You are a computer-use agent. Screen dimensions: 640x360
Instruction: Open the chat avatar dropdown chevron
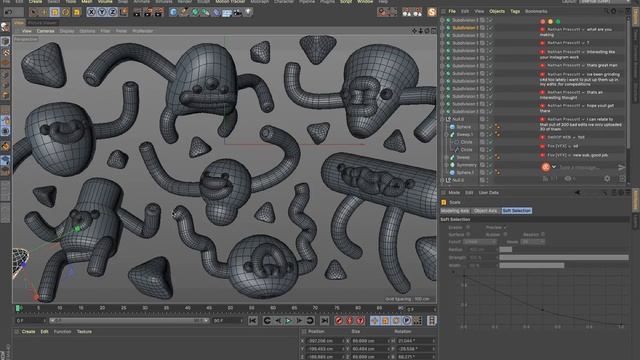tap(554, 167)
